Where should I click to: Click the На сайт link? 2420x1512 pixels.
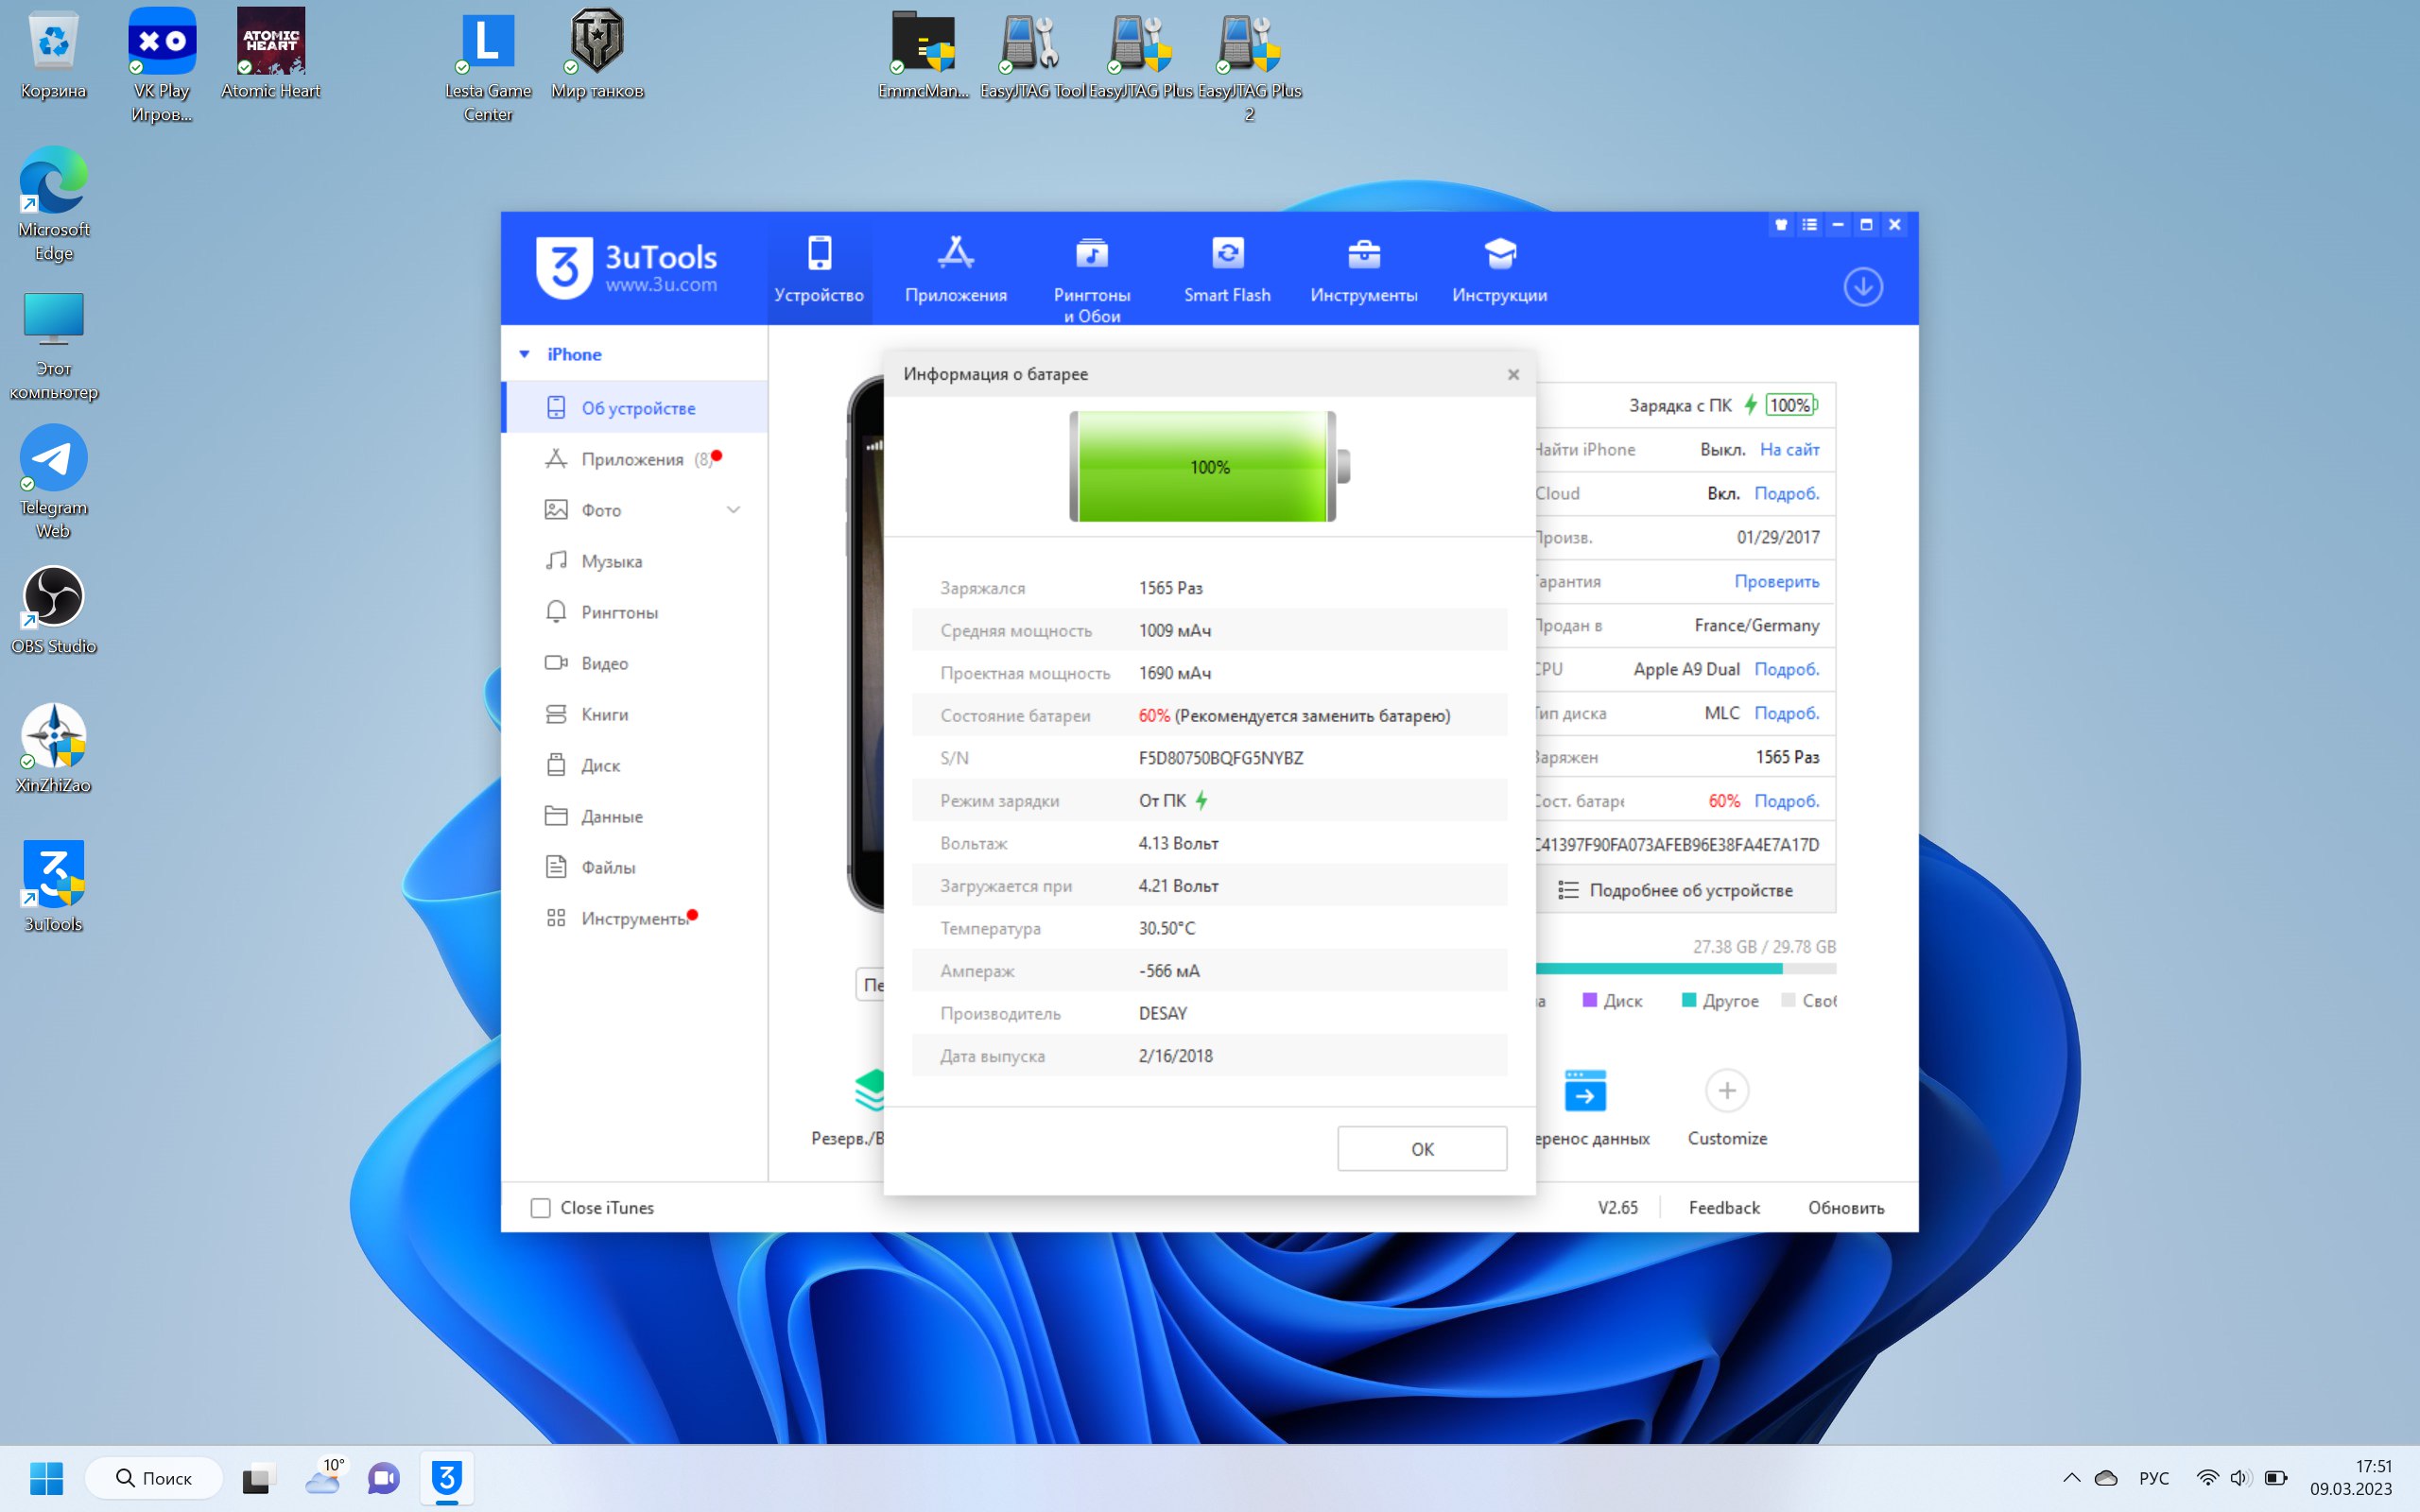[x=1789, y=449]
